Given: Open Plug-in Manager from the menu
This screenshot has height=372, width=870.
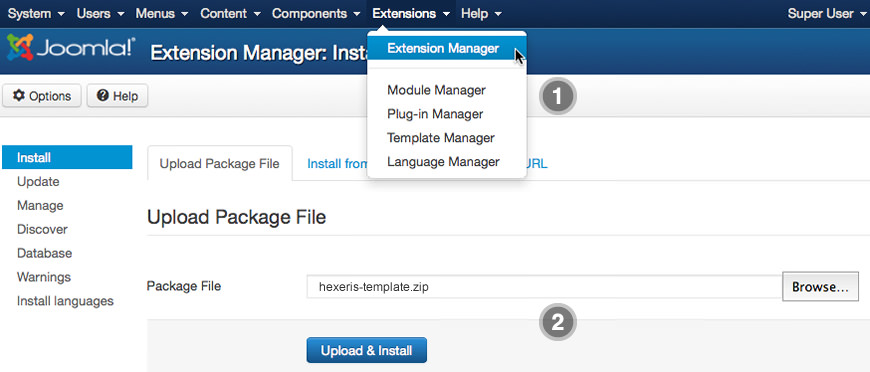Looking at the screenshot, I should pos(435,114).
